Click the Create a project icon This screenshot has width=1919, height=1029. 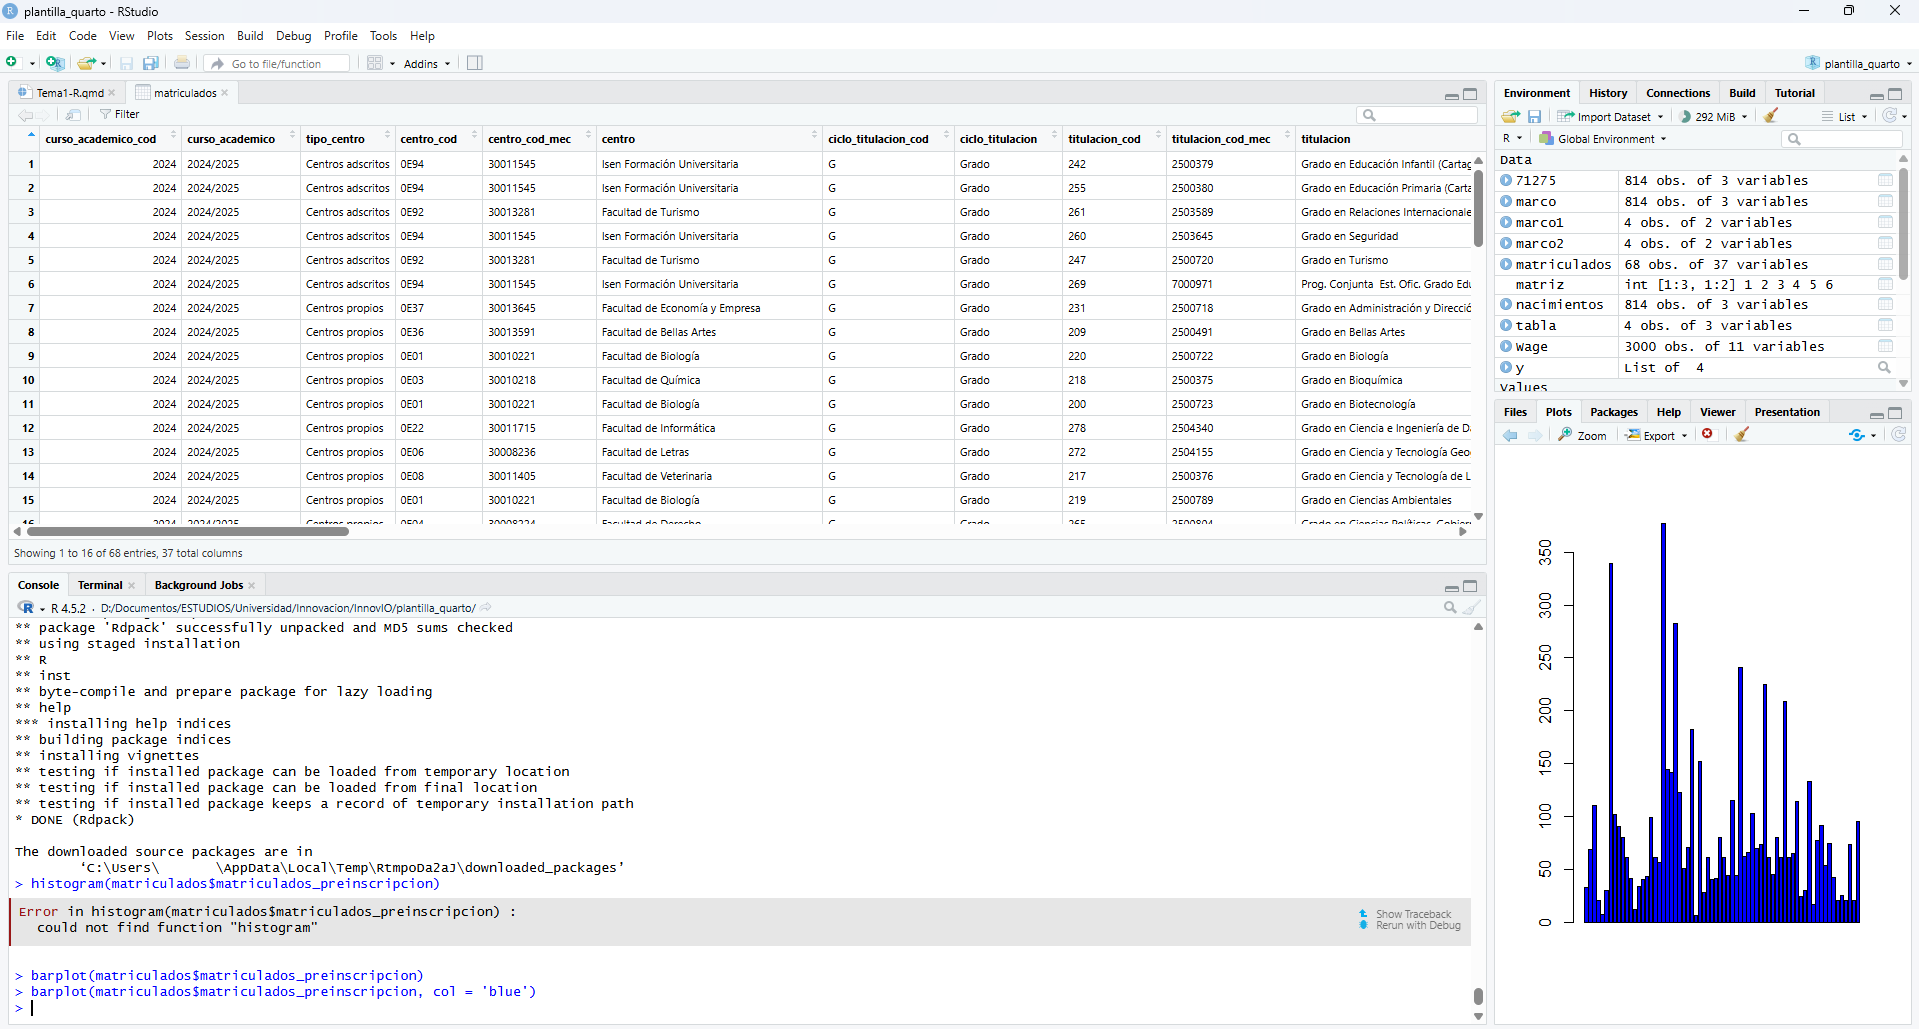[x=55, y=63]
